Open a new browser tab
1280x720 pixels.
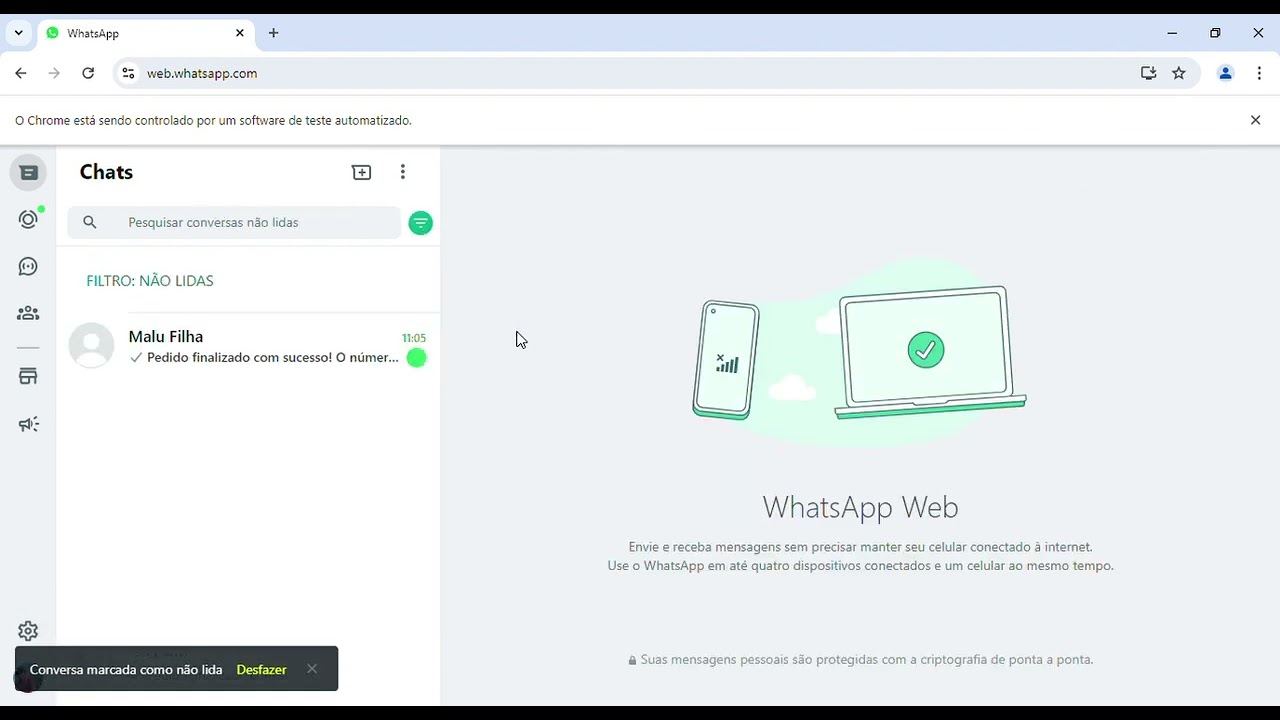point(273,33)
